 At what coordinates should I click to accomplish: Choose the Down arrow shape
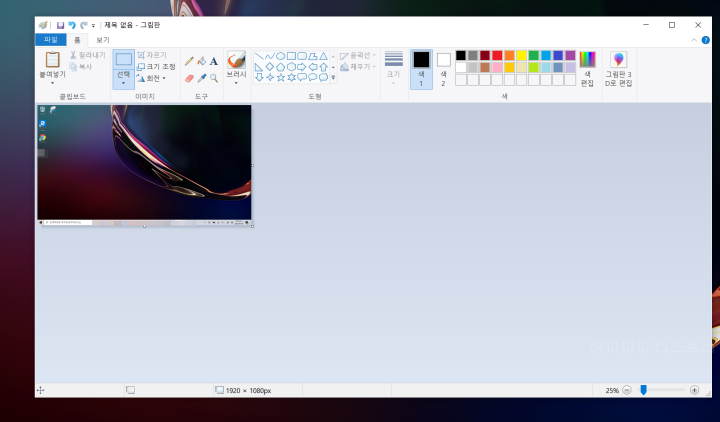click(x=259, y=78)
